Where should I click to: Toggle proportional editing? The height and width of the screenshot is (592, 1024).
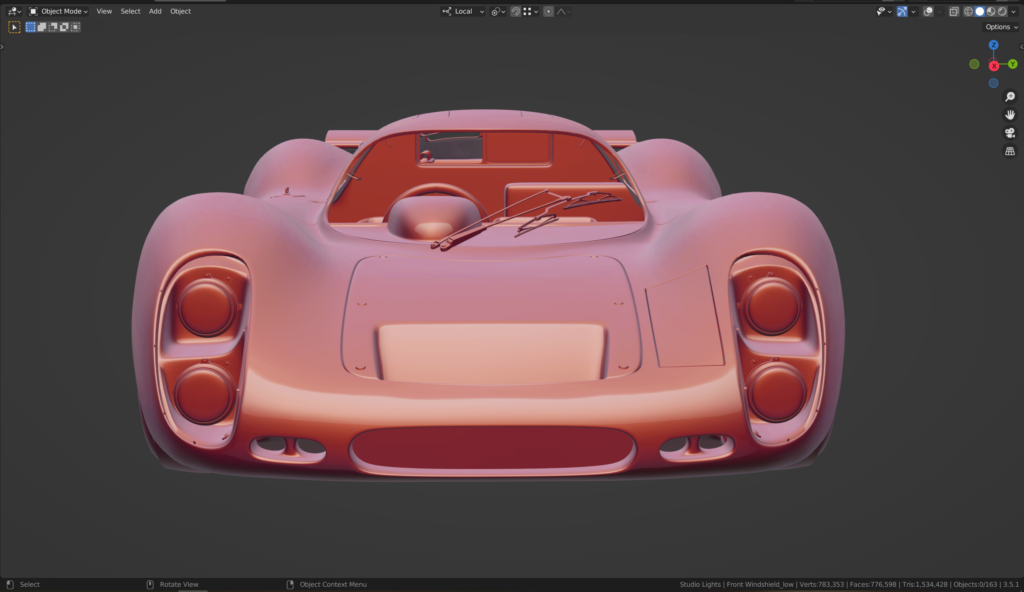(549, 11)
